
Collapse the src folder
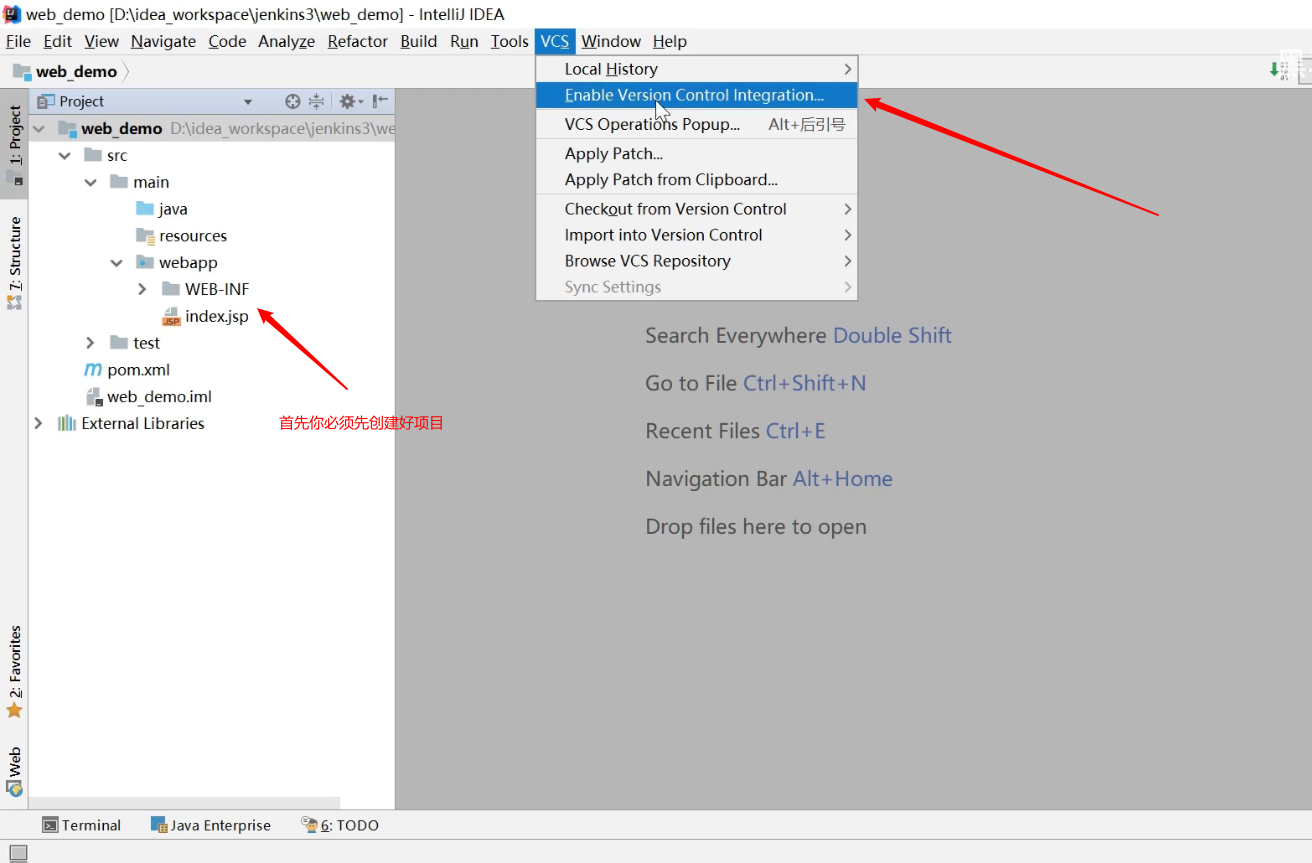pyautogui.click(x=65, y=156)
